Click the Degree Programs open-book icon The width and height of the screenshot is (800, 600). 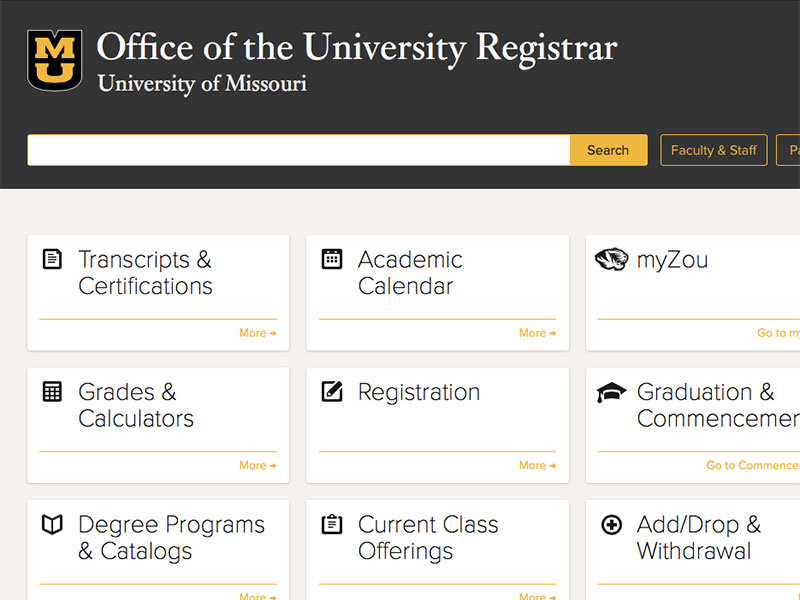[52, 524]
